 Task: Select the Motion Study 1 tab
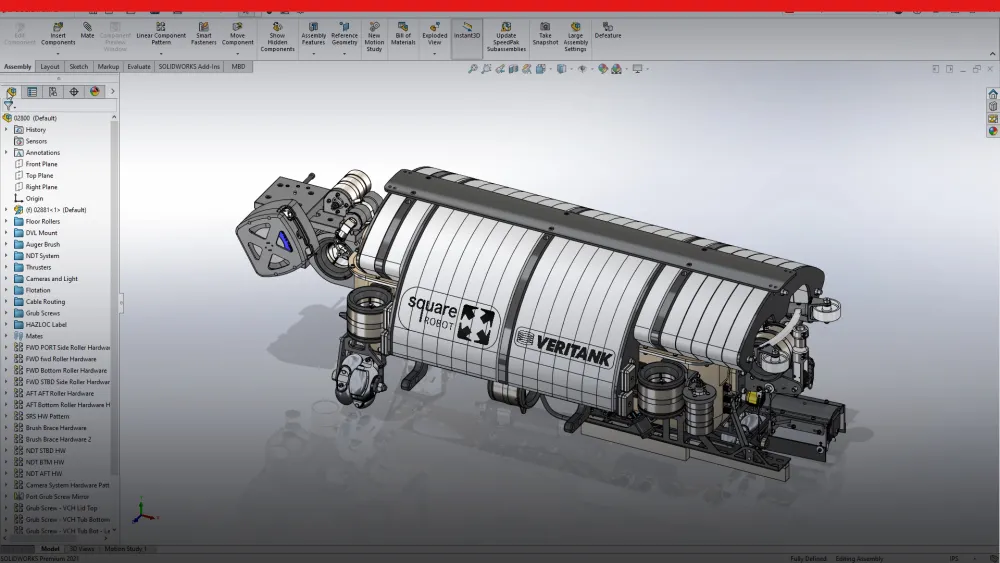click(x=126, y=548)
